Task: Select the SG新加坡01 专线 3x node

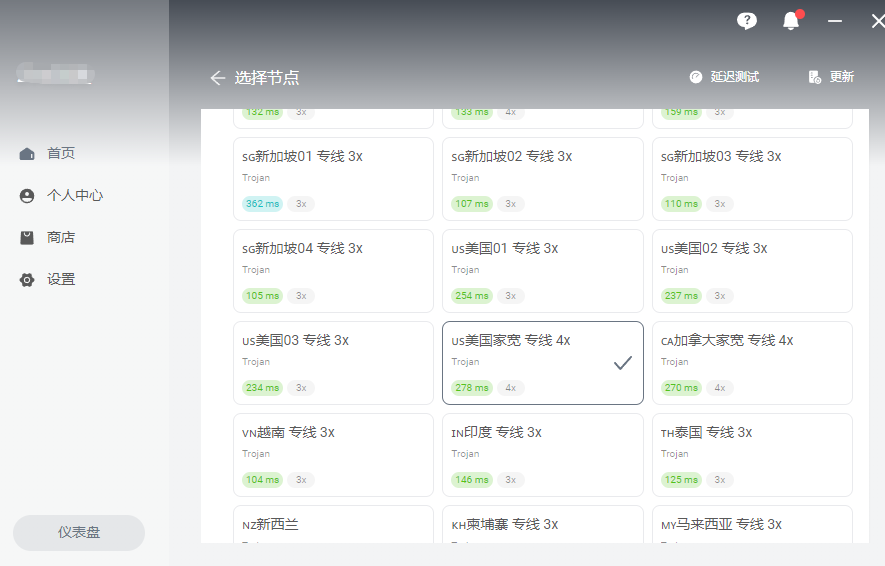Action: pyautogui.click(x=334, y=179)
